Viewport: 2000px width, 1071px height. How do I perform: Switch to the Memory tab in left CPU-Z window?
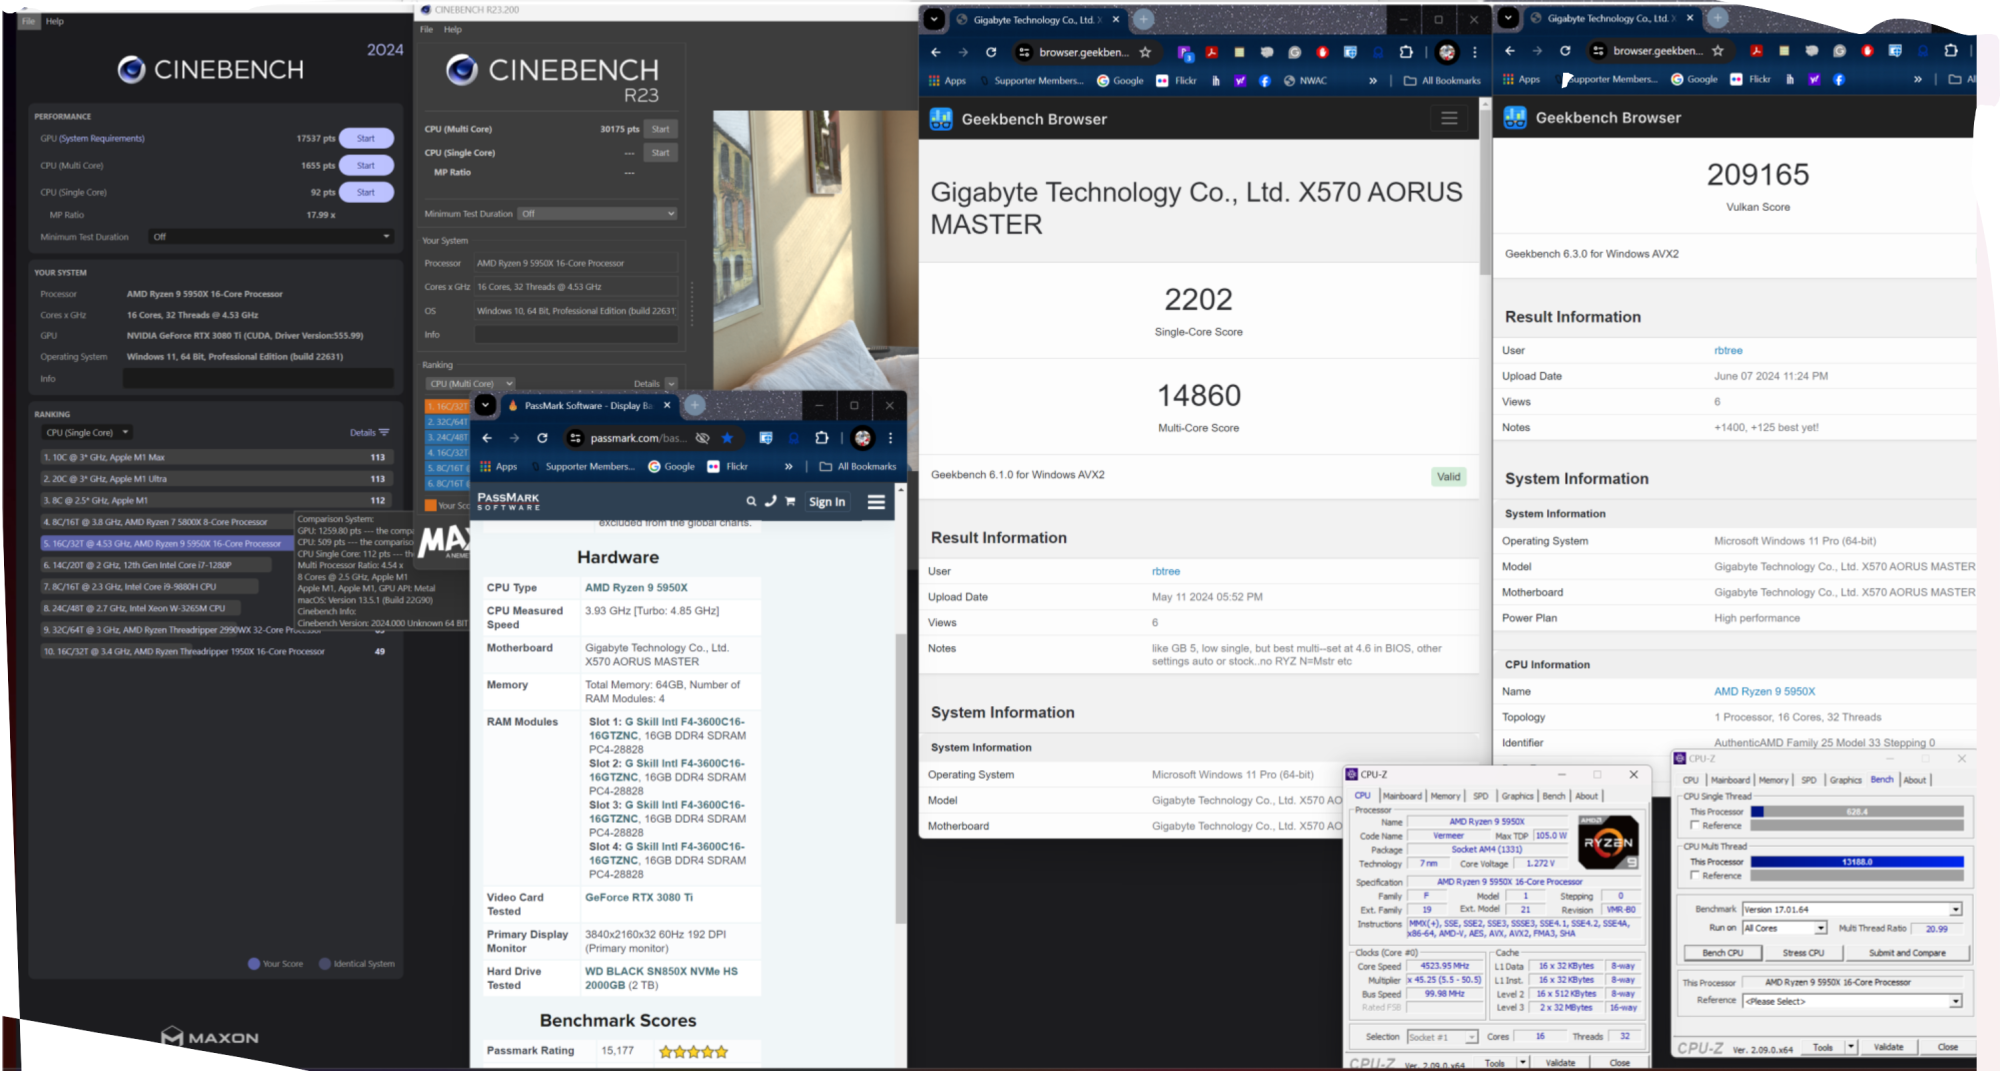(1445, 797)
